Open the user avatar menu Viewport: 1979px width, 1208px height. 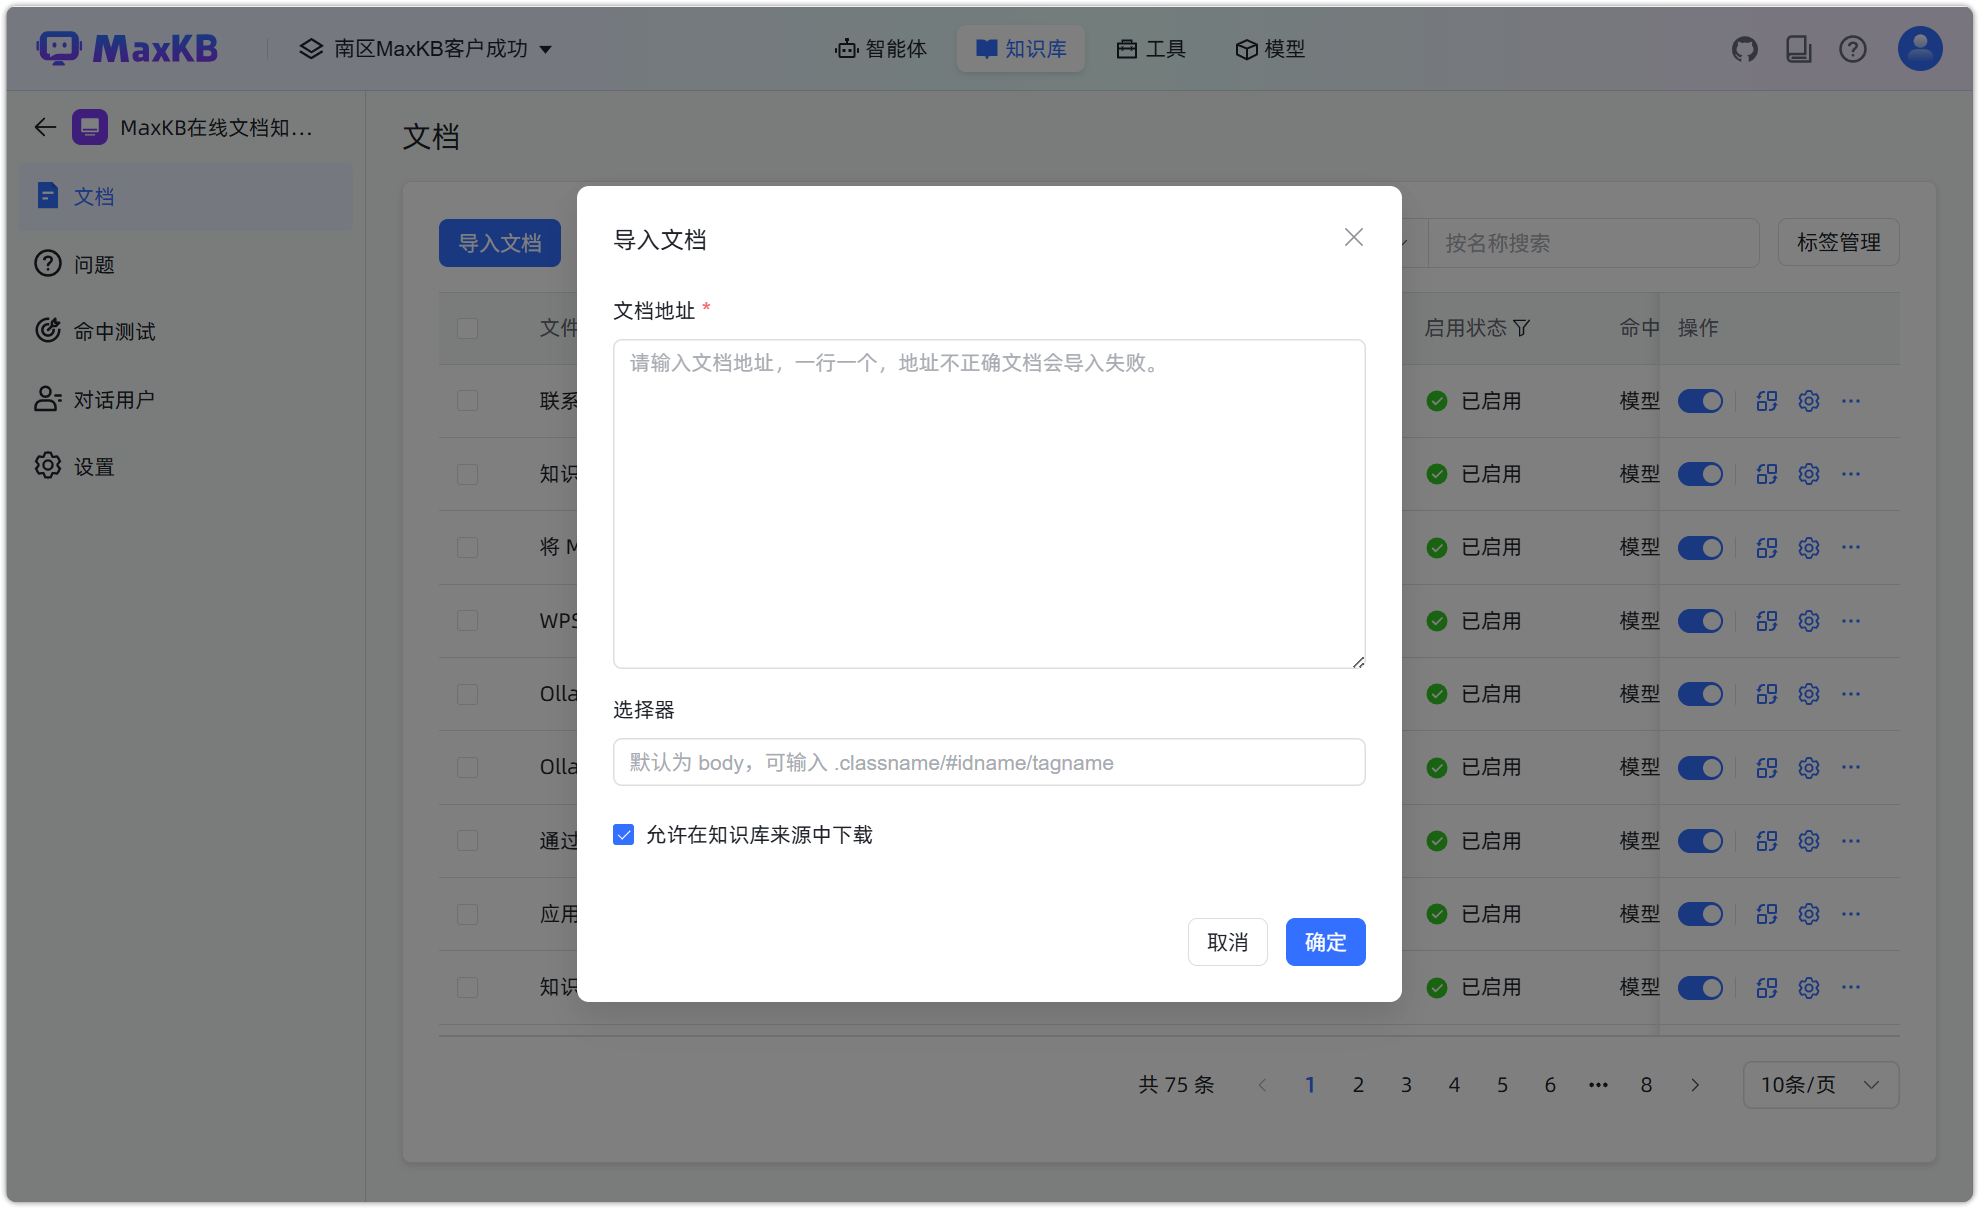1918,48
